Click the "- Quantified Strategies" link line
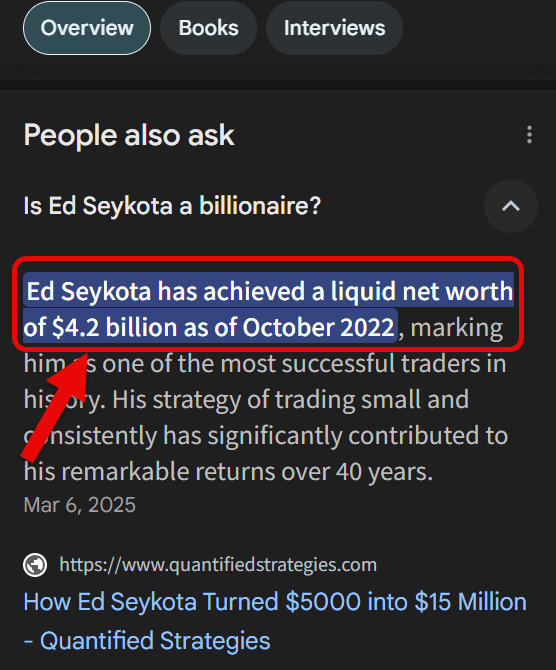Screen dimensions: 556x670 tap(147, 641)
